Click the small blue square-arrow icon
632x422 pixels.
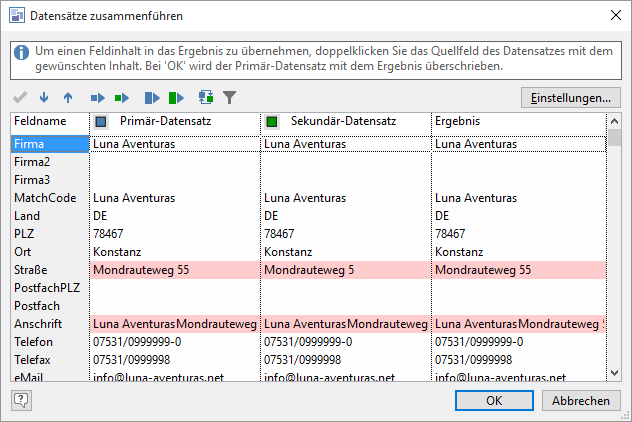pyautogui.click(x=98, y=98)
